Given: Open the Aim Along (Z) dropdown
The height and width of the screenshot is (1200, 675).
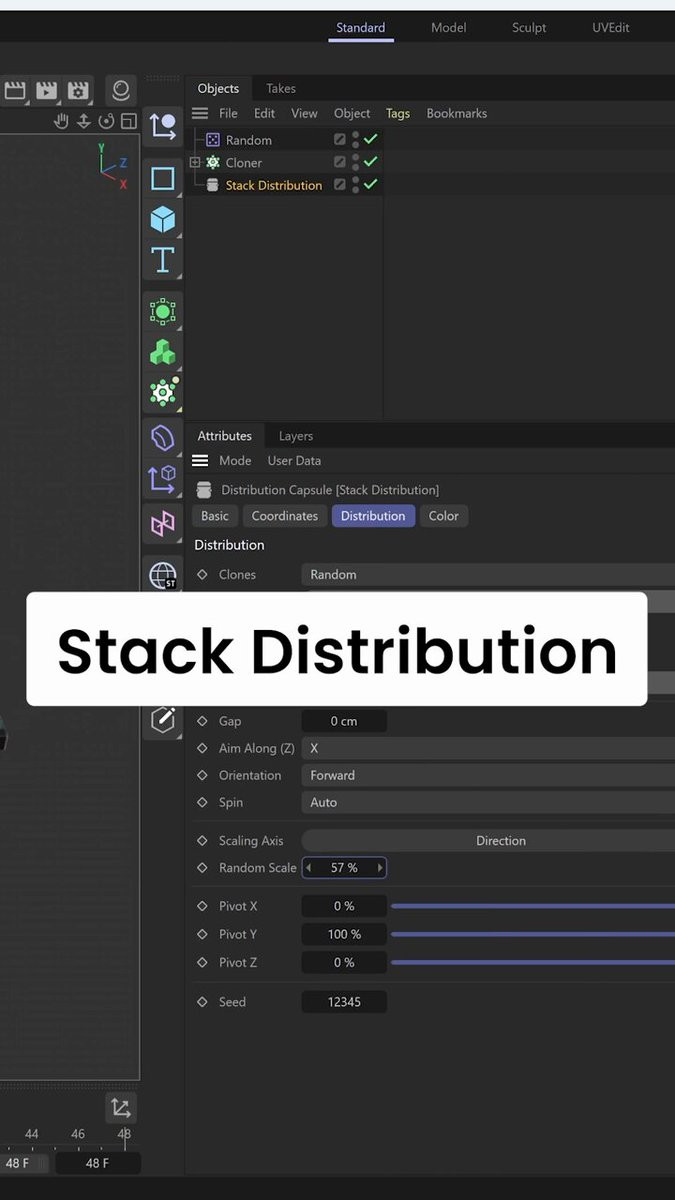Looking at the screenshot, I should click(488, 748).
